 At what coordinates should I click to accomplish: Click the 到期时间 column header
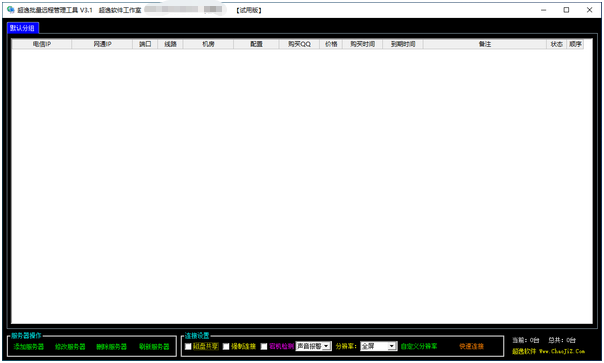coord(403,44)
